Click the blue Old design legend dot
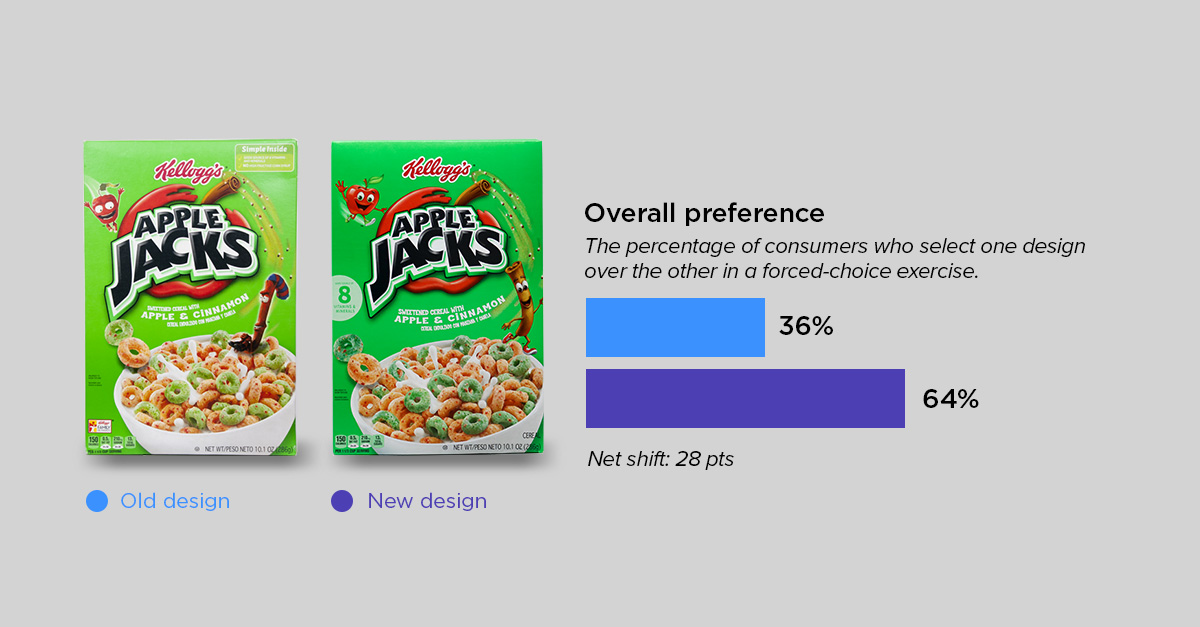Screen dimensions: 1200x627 (x=97, y=501)
